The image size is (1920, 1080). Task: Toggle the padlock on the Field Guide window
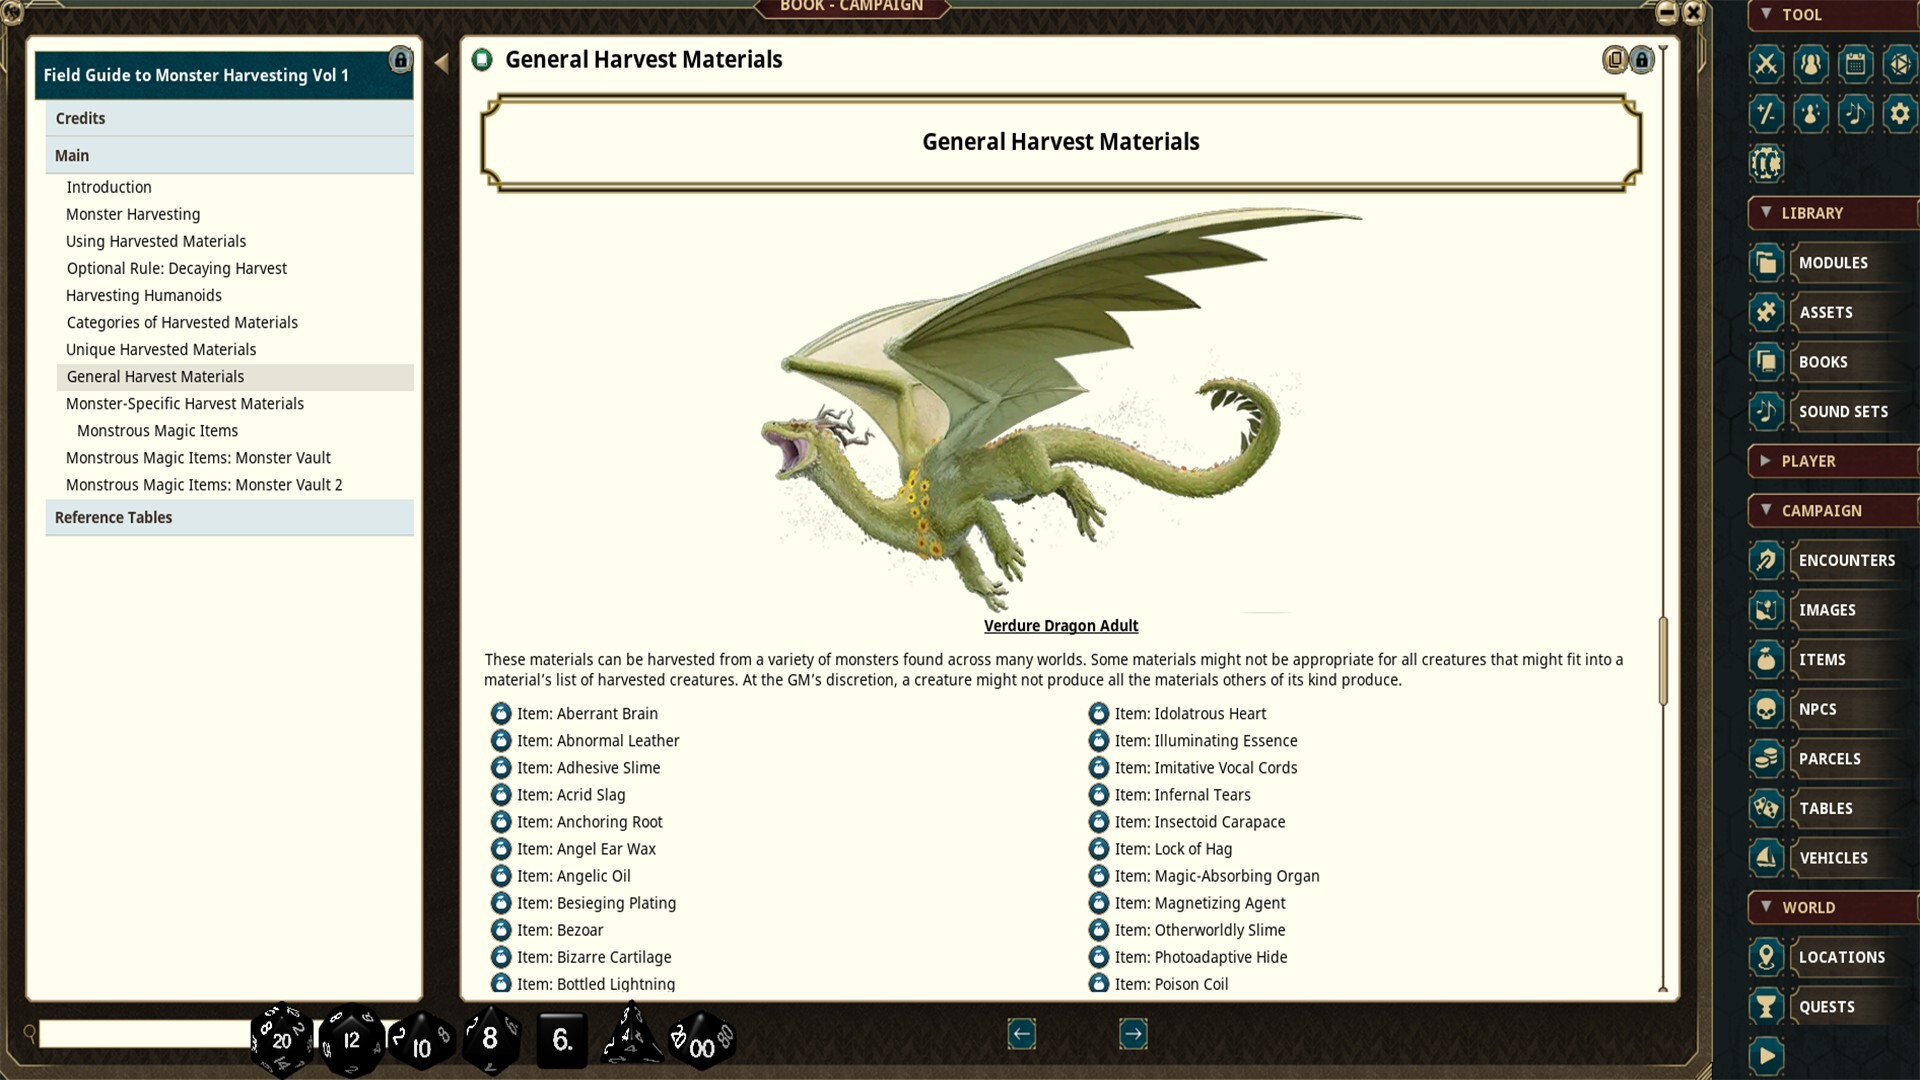(x=401, y=61)
